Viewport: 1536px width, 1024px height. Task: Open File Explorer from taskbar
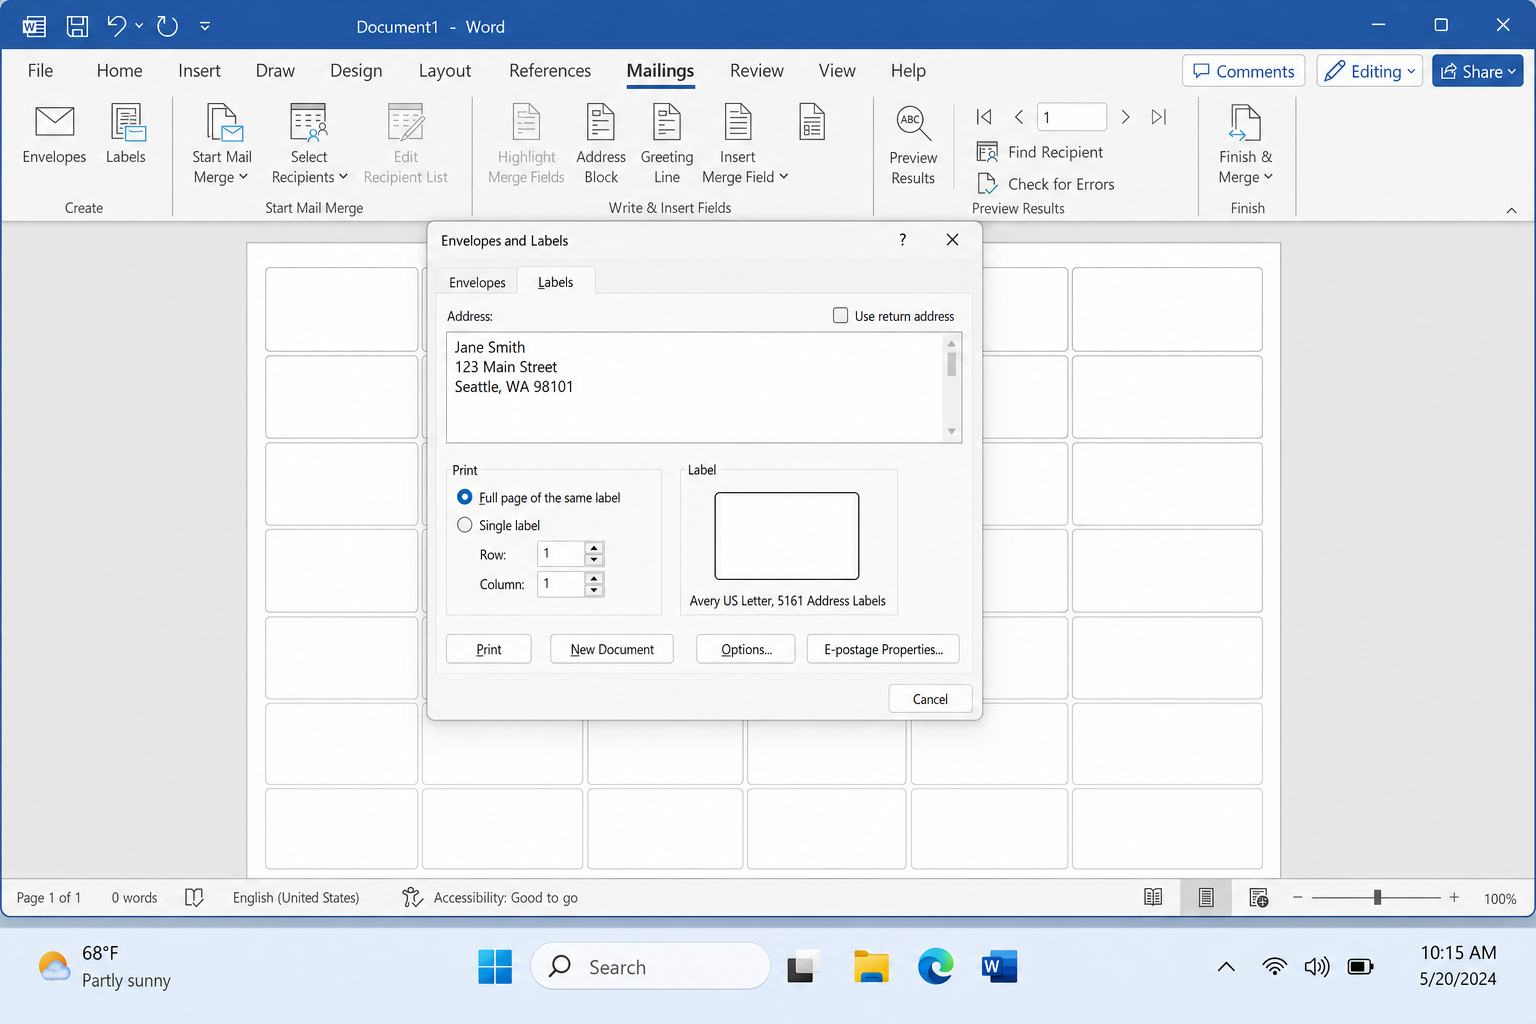tap(871, 967)
